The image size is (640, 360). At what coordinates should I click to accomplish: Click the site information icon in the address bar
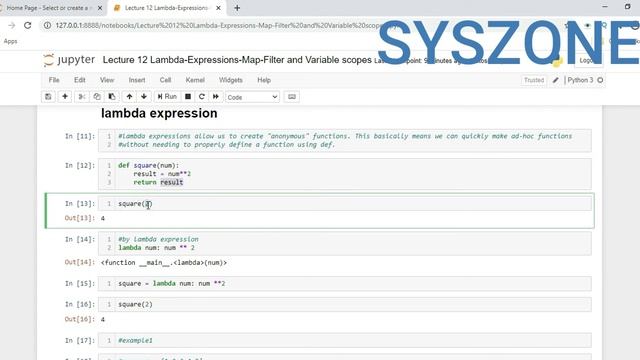click(47, 25)
